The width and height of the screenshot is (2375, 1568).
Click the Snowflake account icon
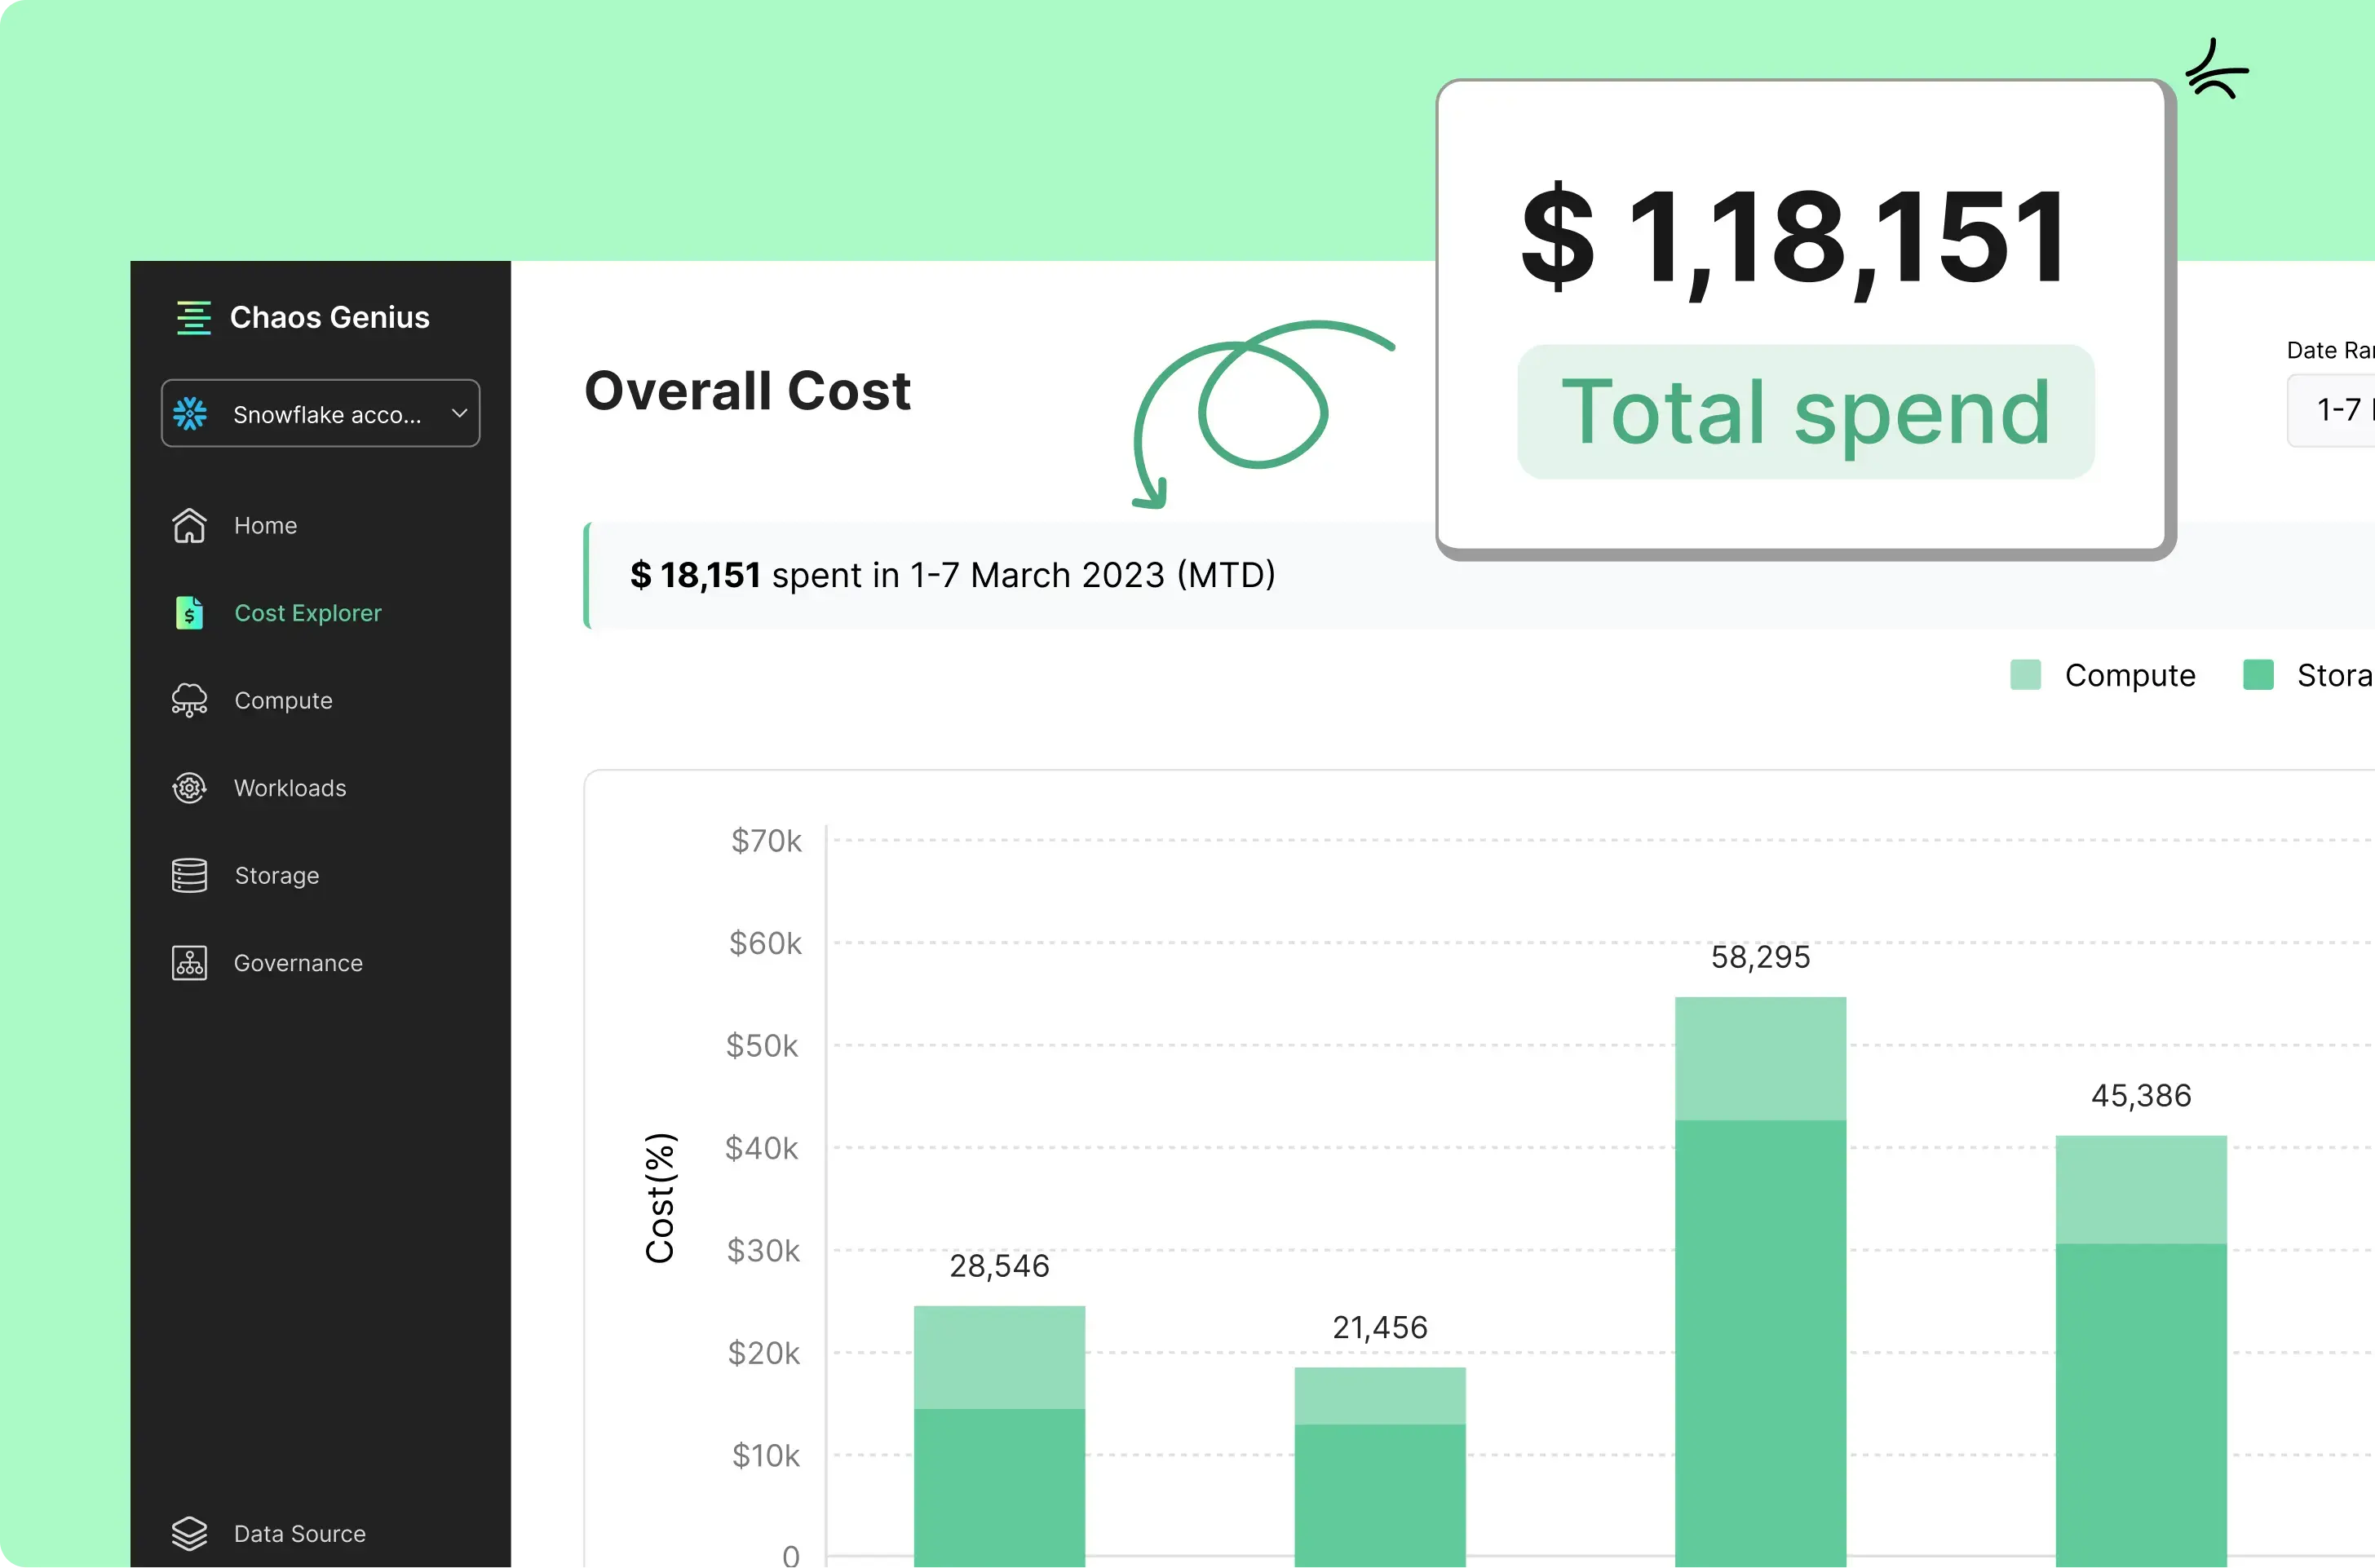[x=190, y=413]
